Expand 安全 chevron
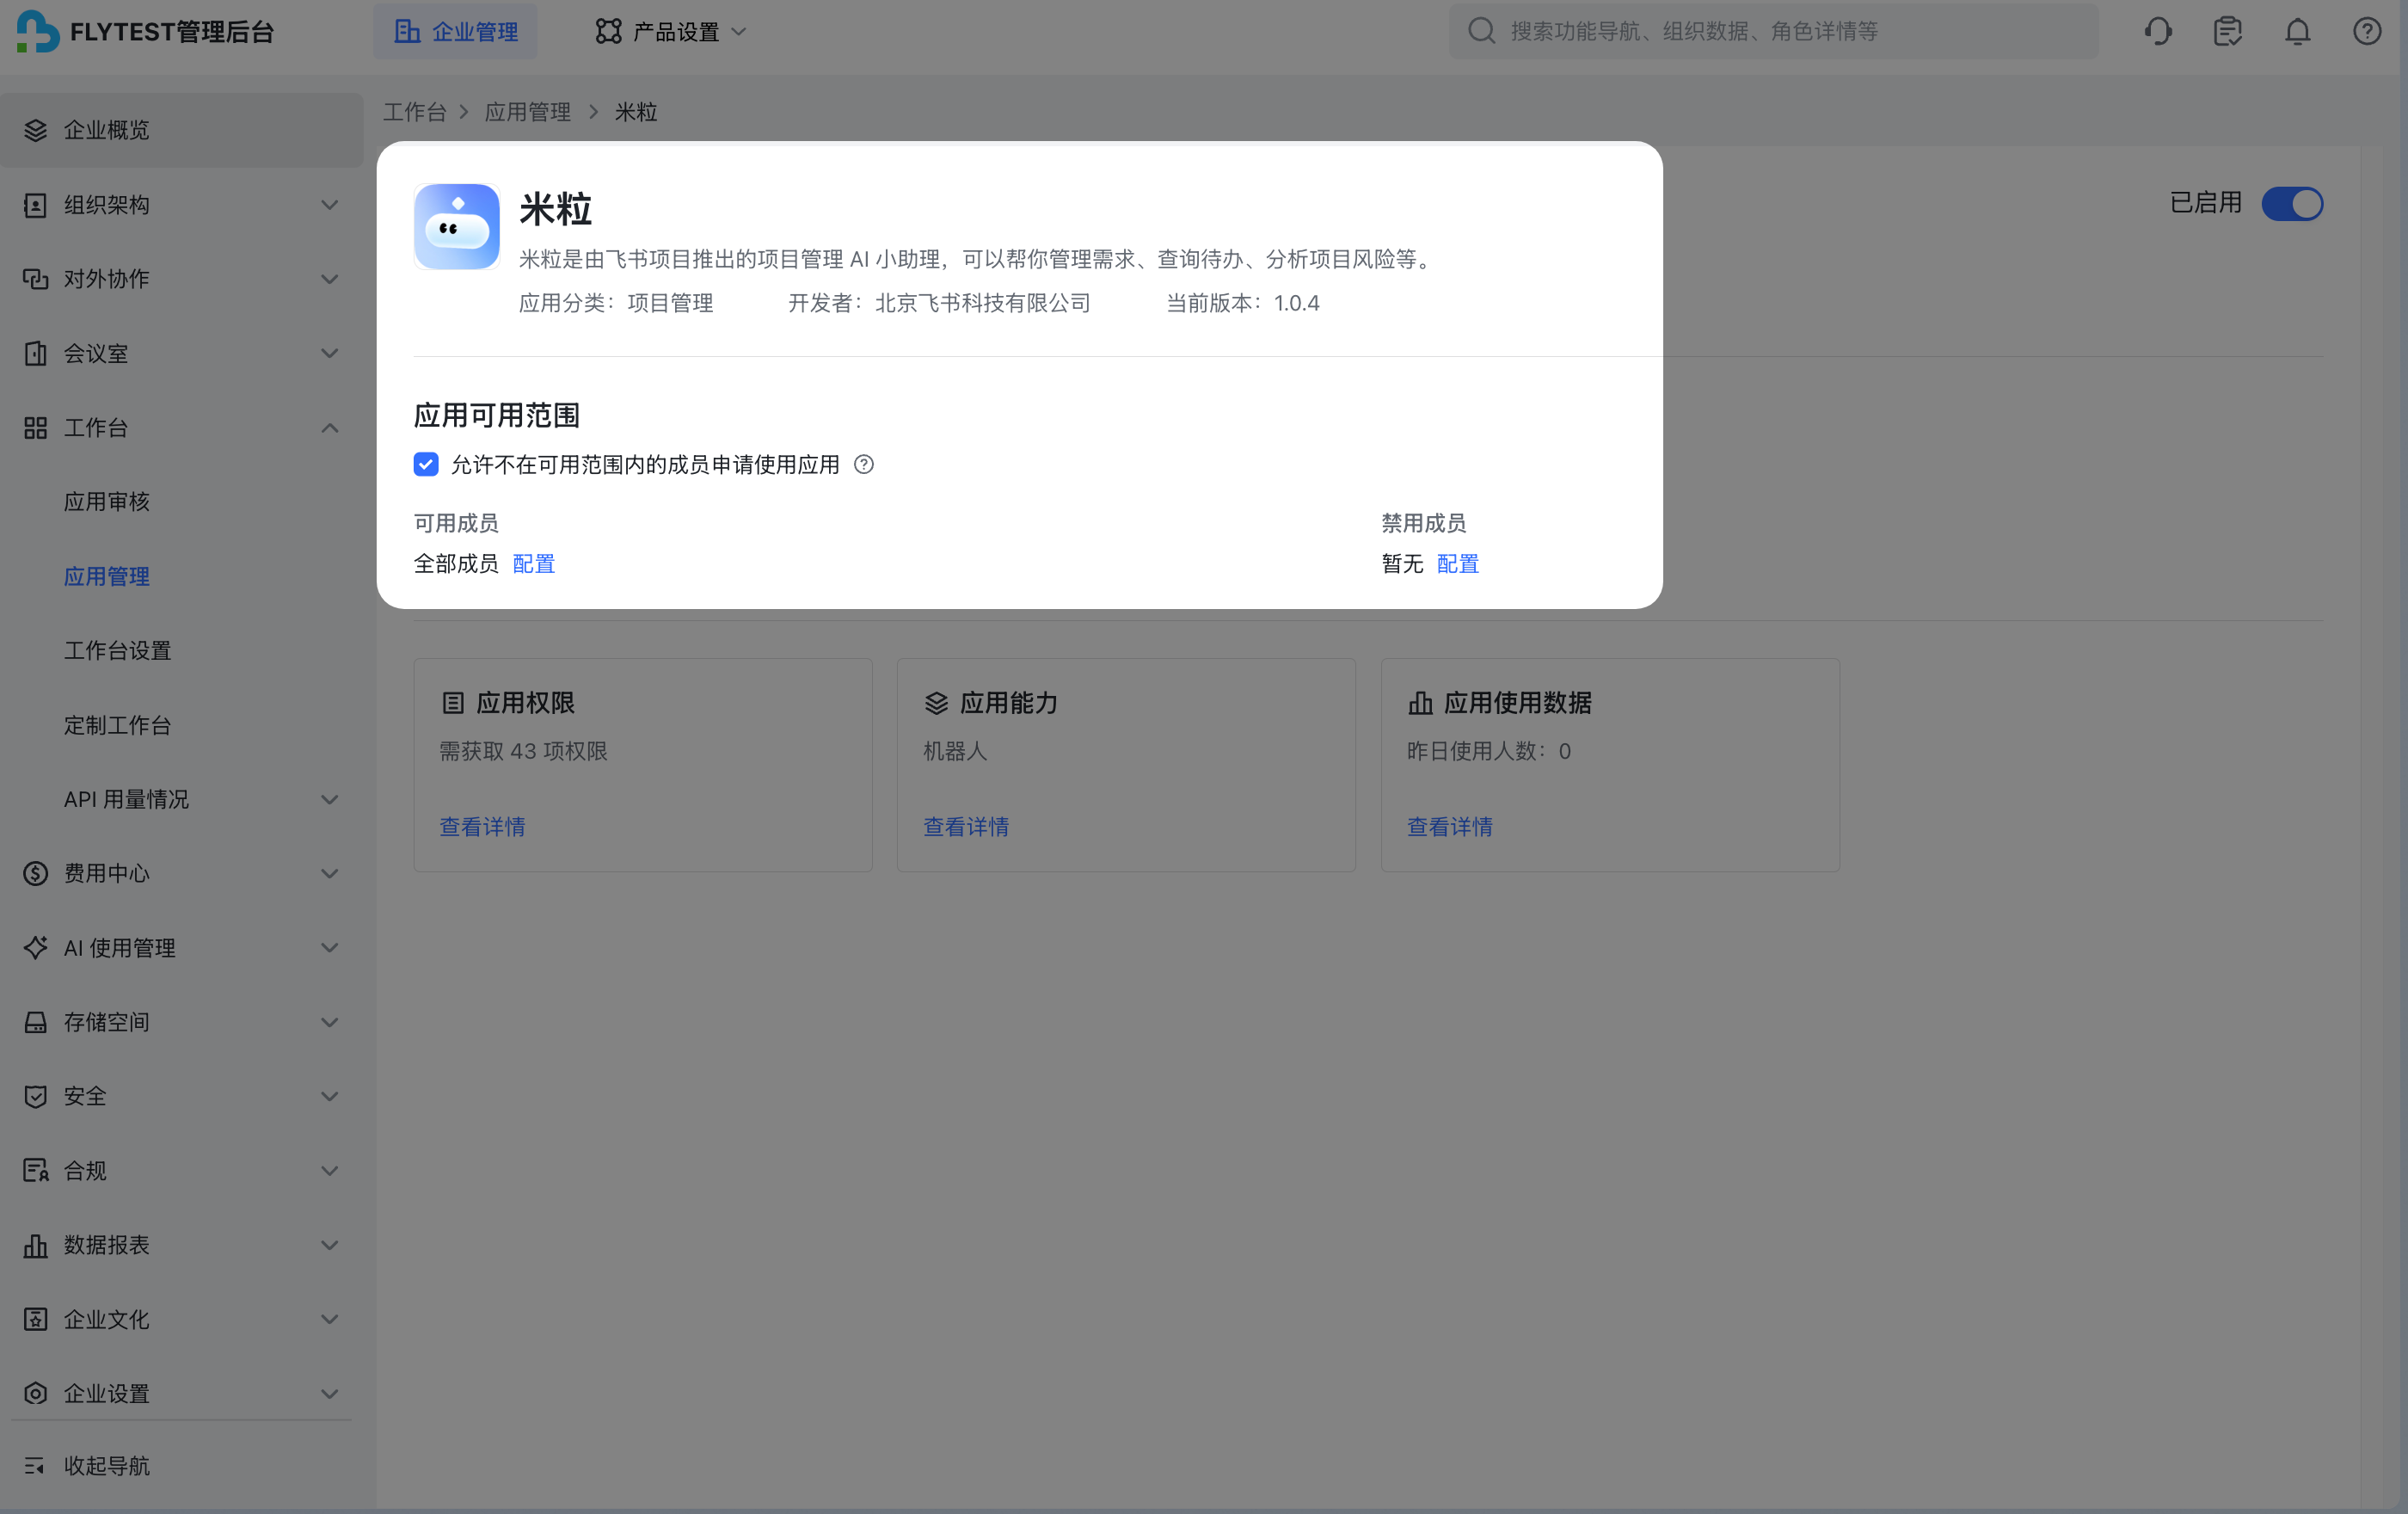This screenshot has height=1514, width=2408. [329, 1096]
